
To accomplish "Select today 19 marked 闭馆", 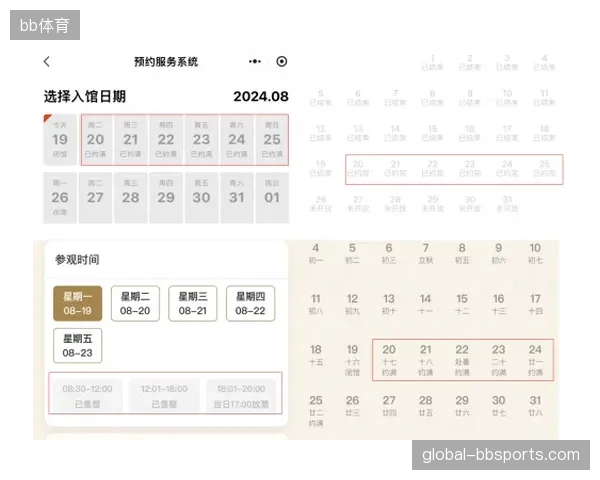I will (x=60, y=140).
